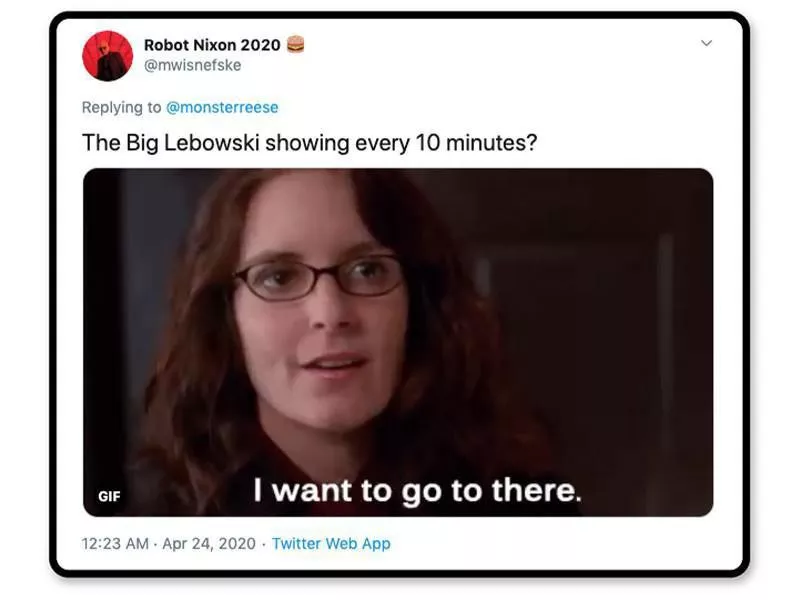Follow the @monsterreese mention link
The height and width of the screenshot is (600, 800).
click(x=222, y=107)
